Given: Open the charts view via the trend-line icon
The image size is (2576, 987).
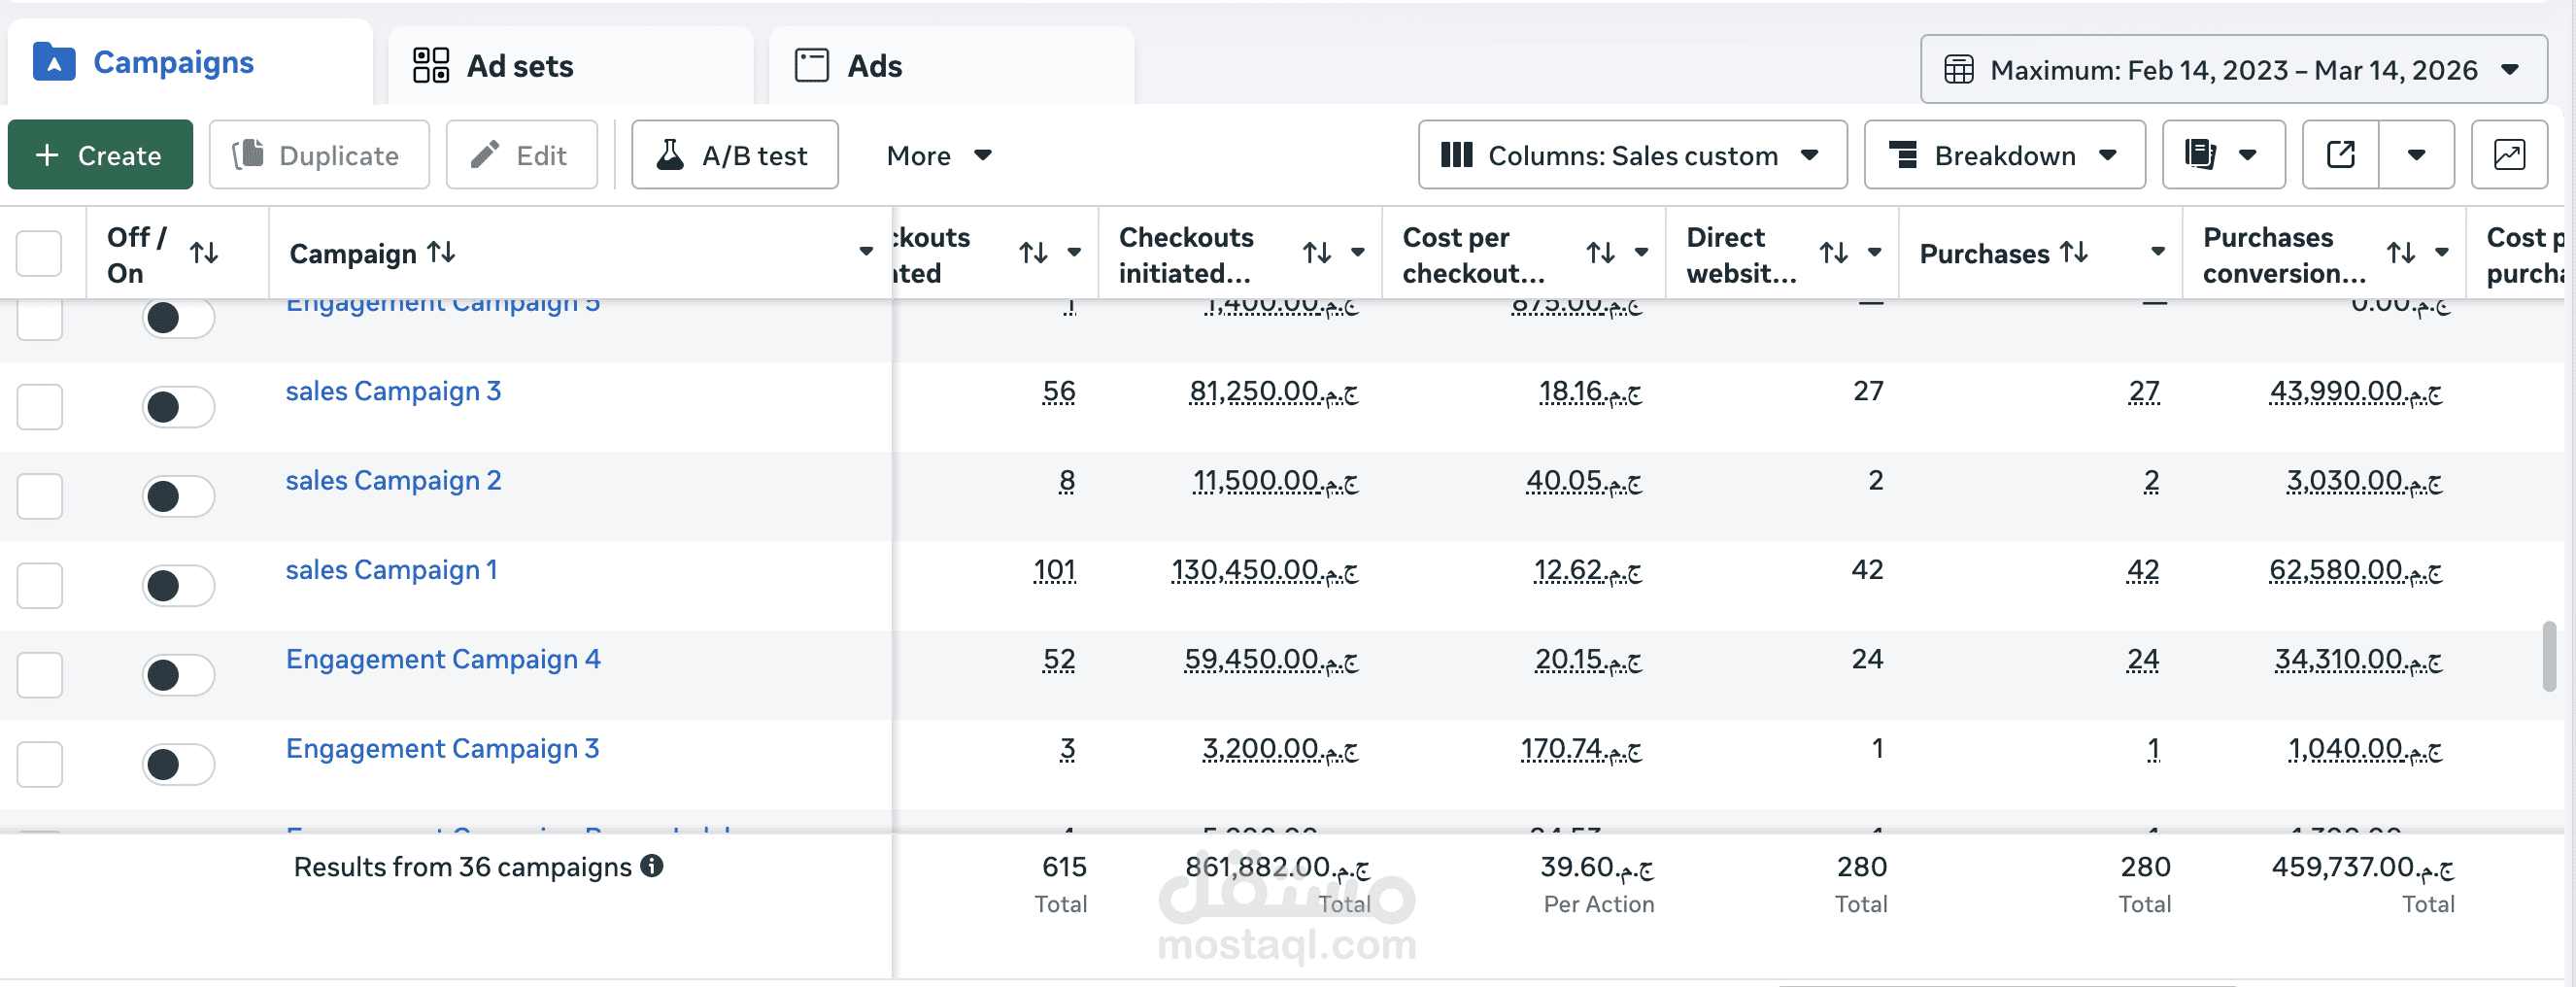Looking at the screenshot, I should pyautogui.click(x=2510, y=155).
